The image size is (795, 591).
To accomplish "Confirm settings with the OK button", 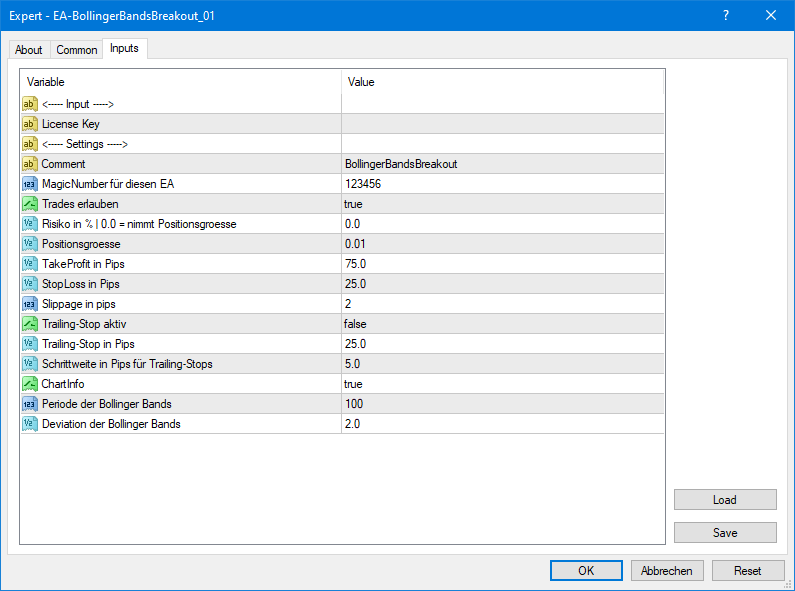I will (586, 570).
